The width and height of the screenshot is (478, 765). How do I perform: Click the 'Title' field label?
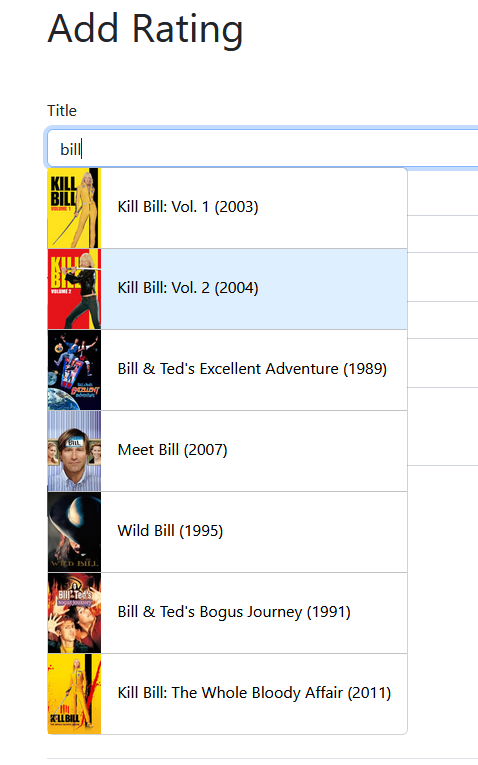pyautogui.click(x=62, y=111)
